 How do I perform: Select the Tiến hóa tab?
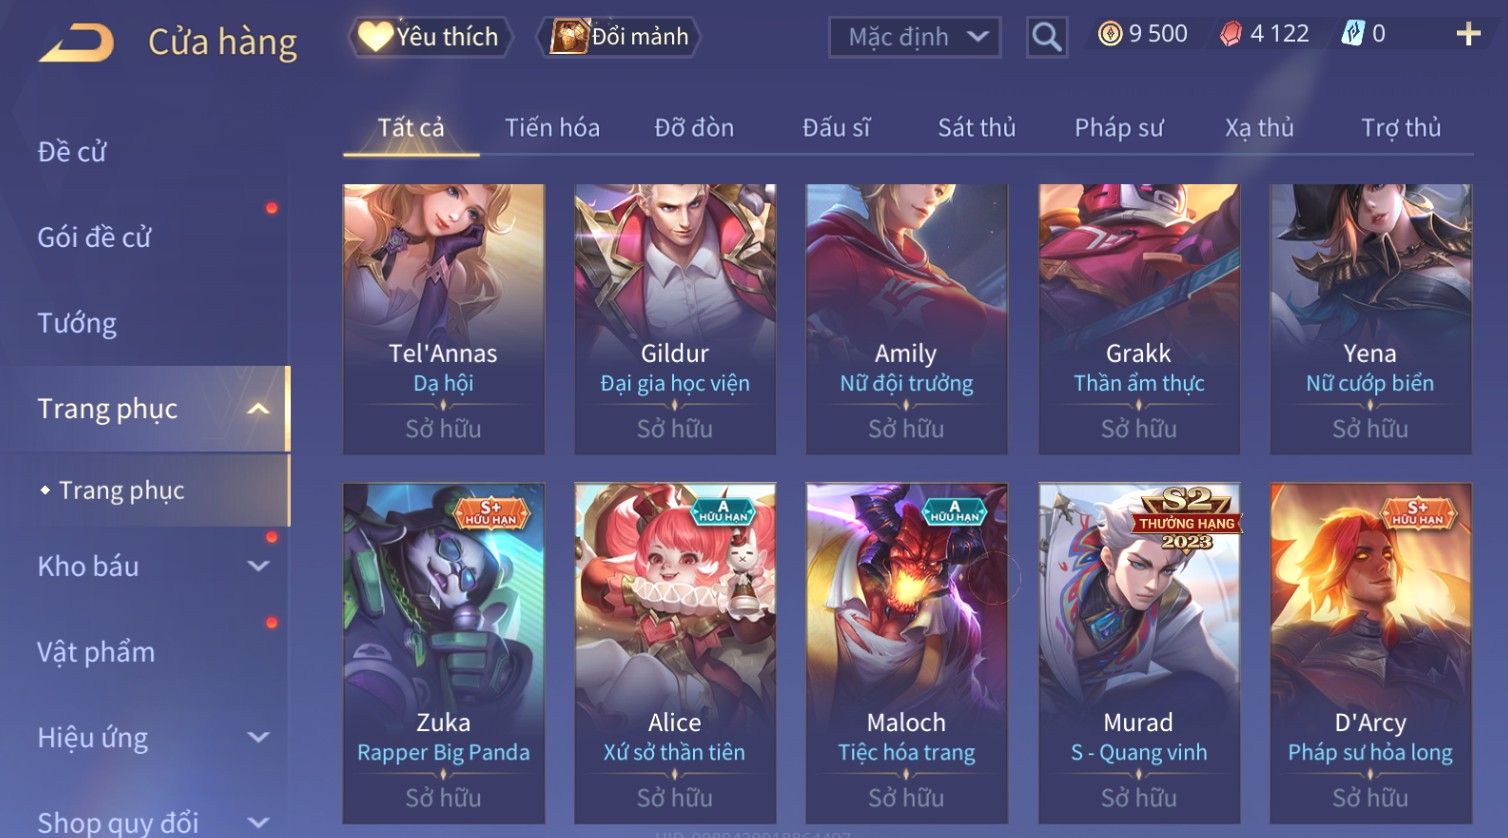click(552, 128)
